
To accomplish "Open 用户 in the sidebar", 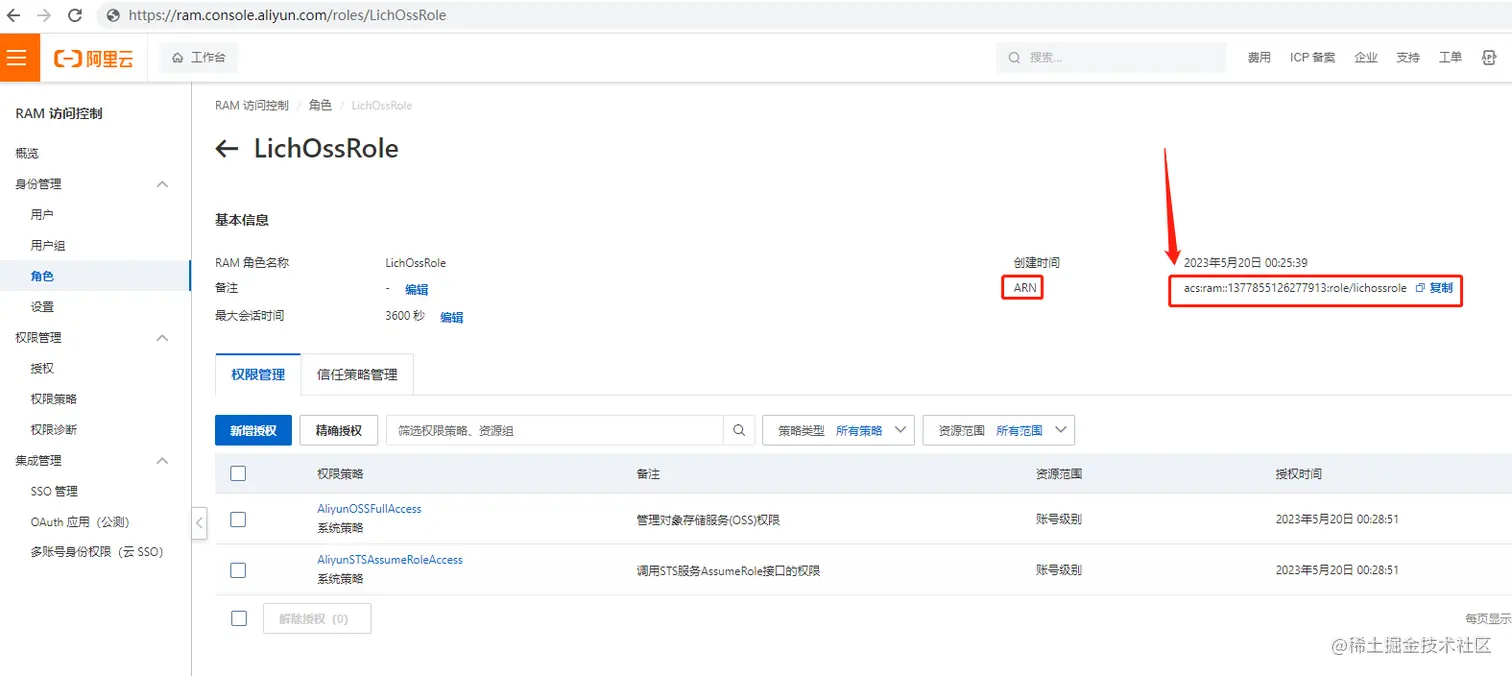I will [x=42, y=215].
